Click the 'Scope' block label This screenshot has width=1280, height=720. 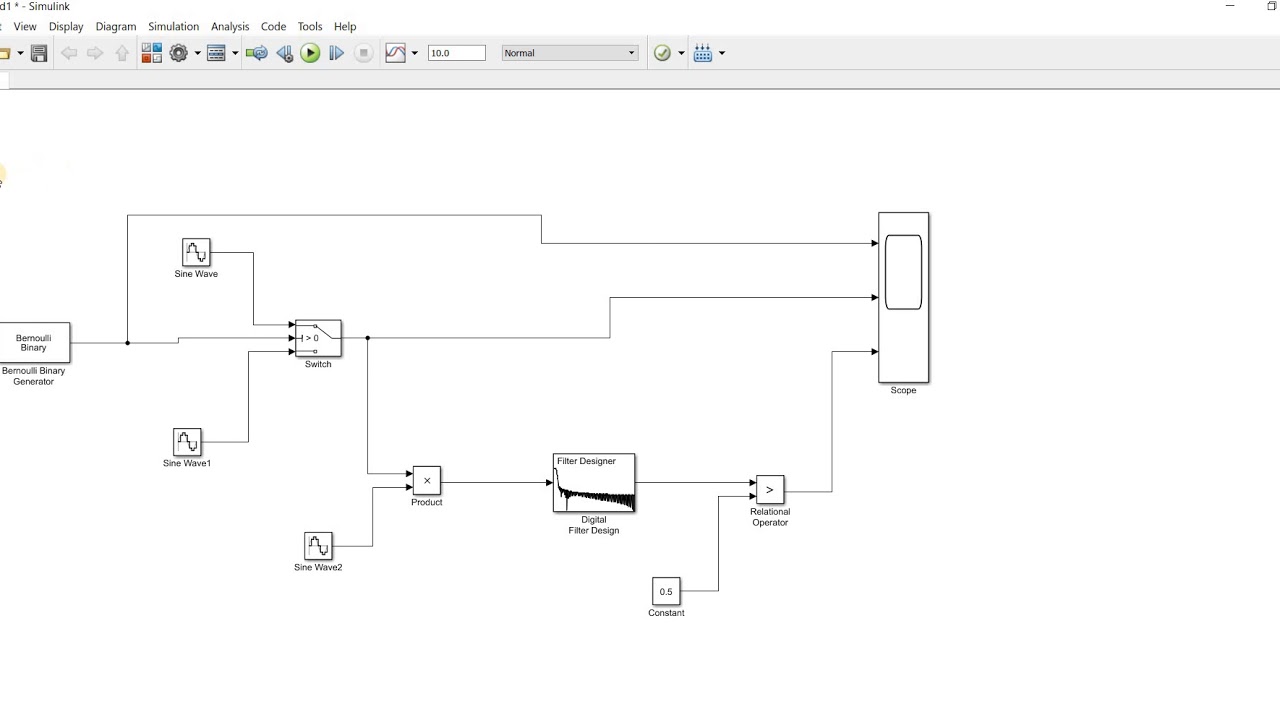tap(903, 391)
